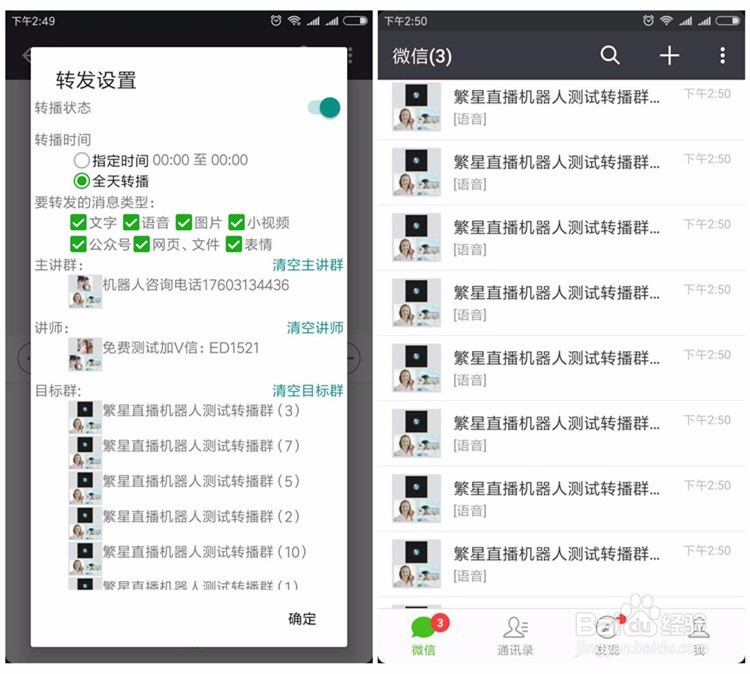Click avatar of target group (10)
Screen dimensions: 750x674
pyautogui.click(x=85, y=559)
